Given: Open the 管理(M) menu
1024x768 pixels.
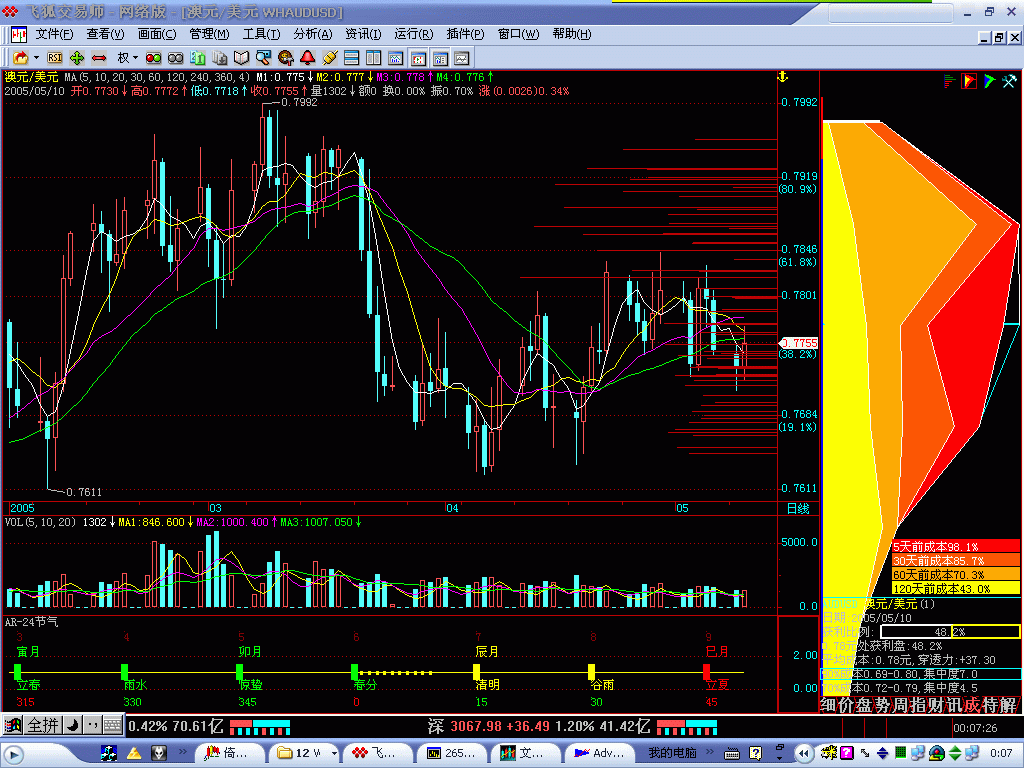Looking at the screenshot, I should click(209, 34).
